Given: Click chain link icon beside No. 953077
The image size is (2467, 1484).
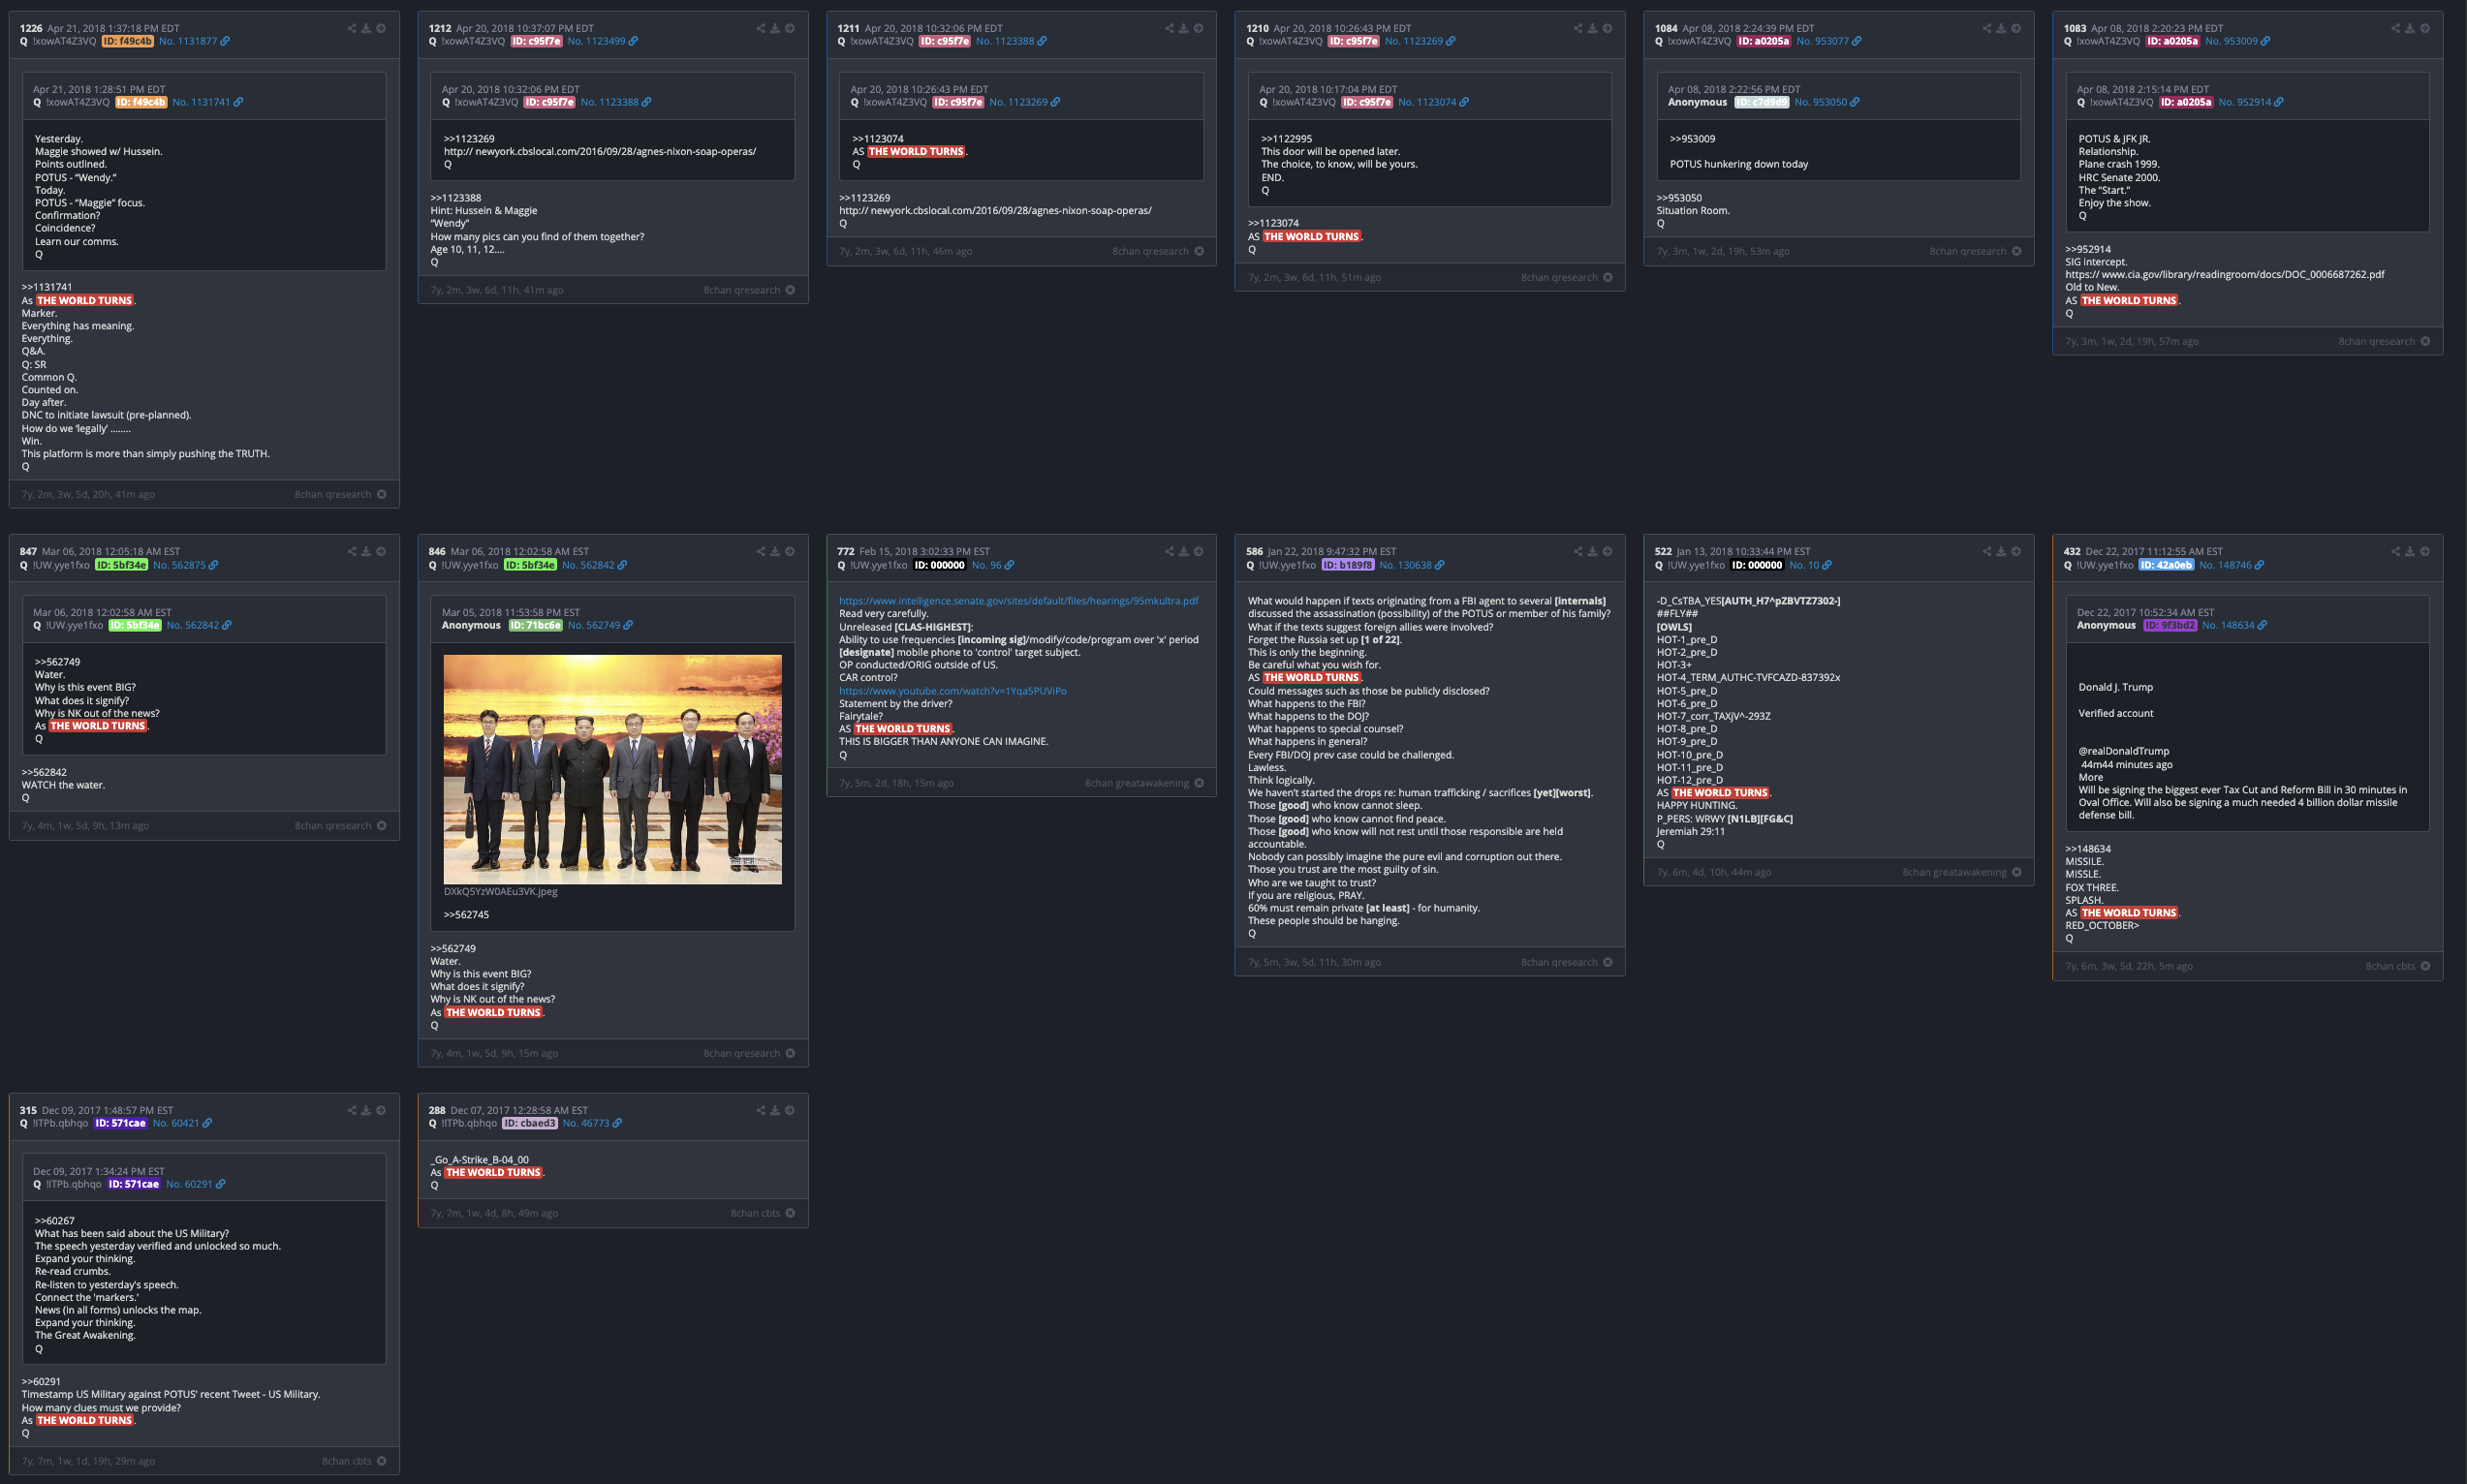Looking at the screenshot, I should 1857,41.
